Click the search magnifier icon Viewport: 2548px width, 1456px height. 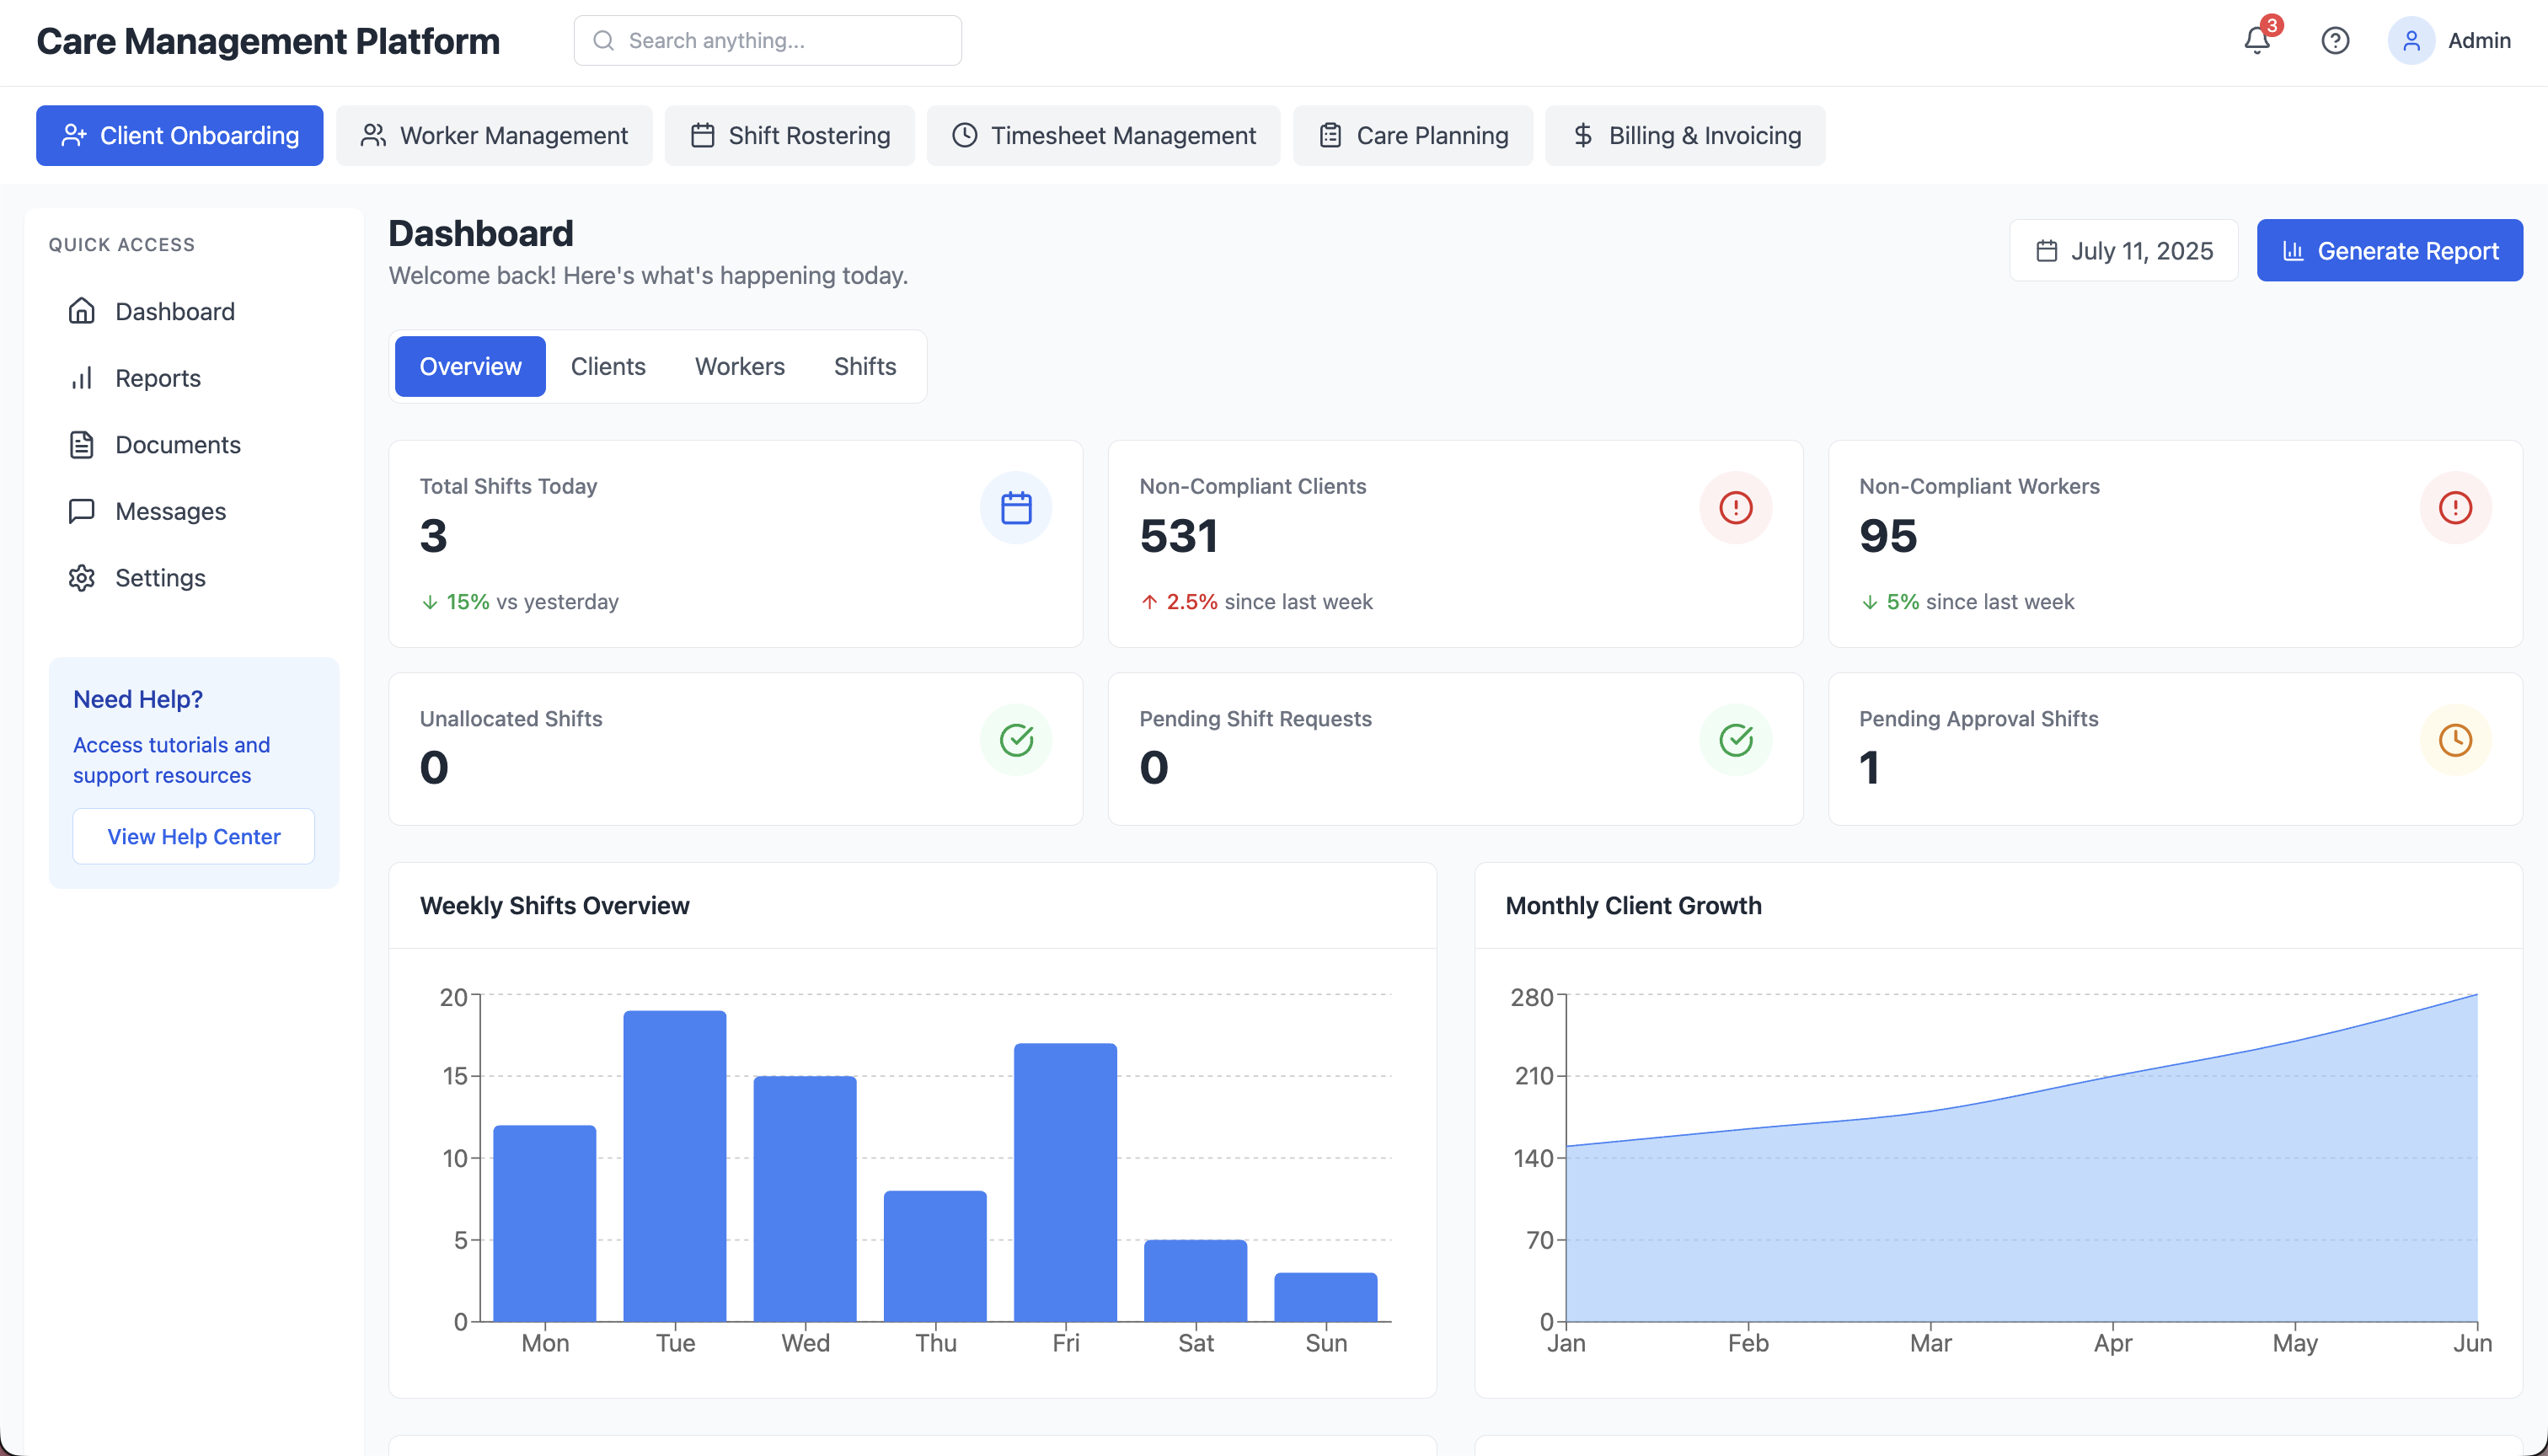pos(603,40)
